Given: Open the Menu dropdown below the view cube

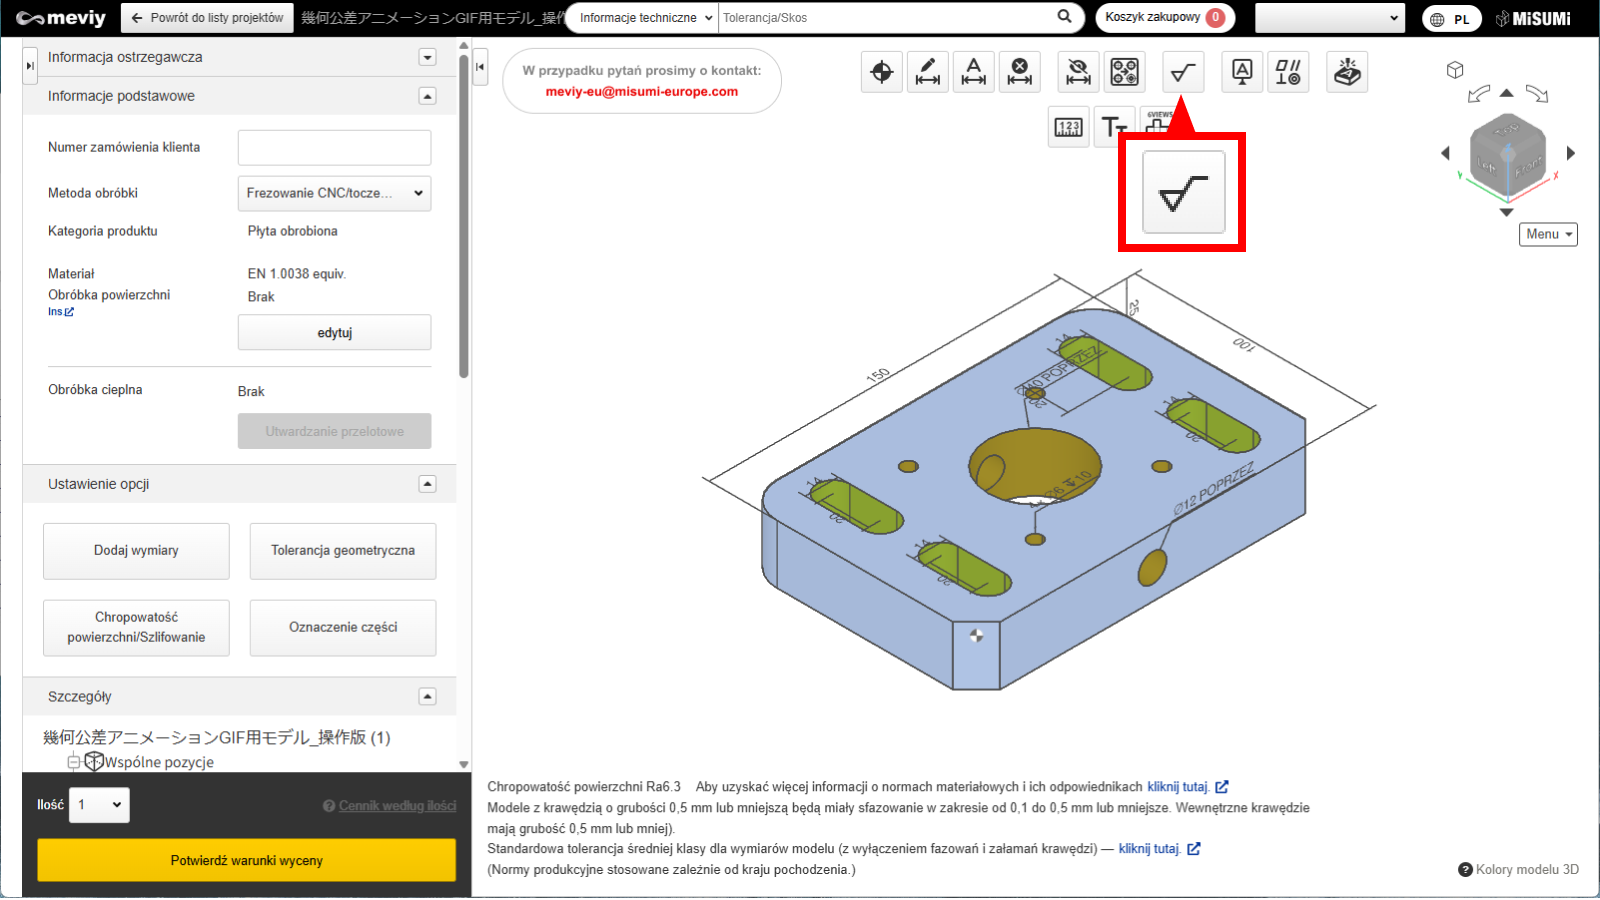Looking at the screenshot, I should pos(1548,234).
